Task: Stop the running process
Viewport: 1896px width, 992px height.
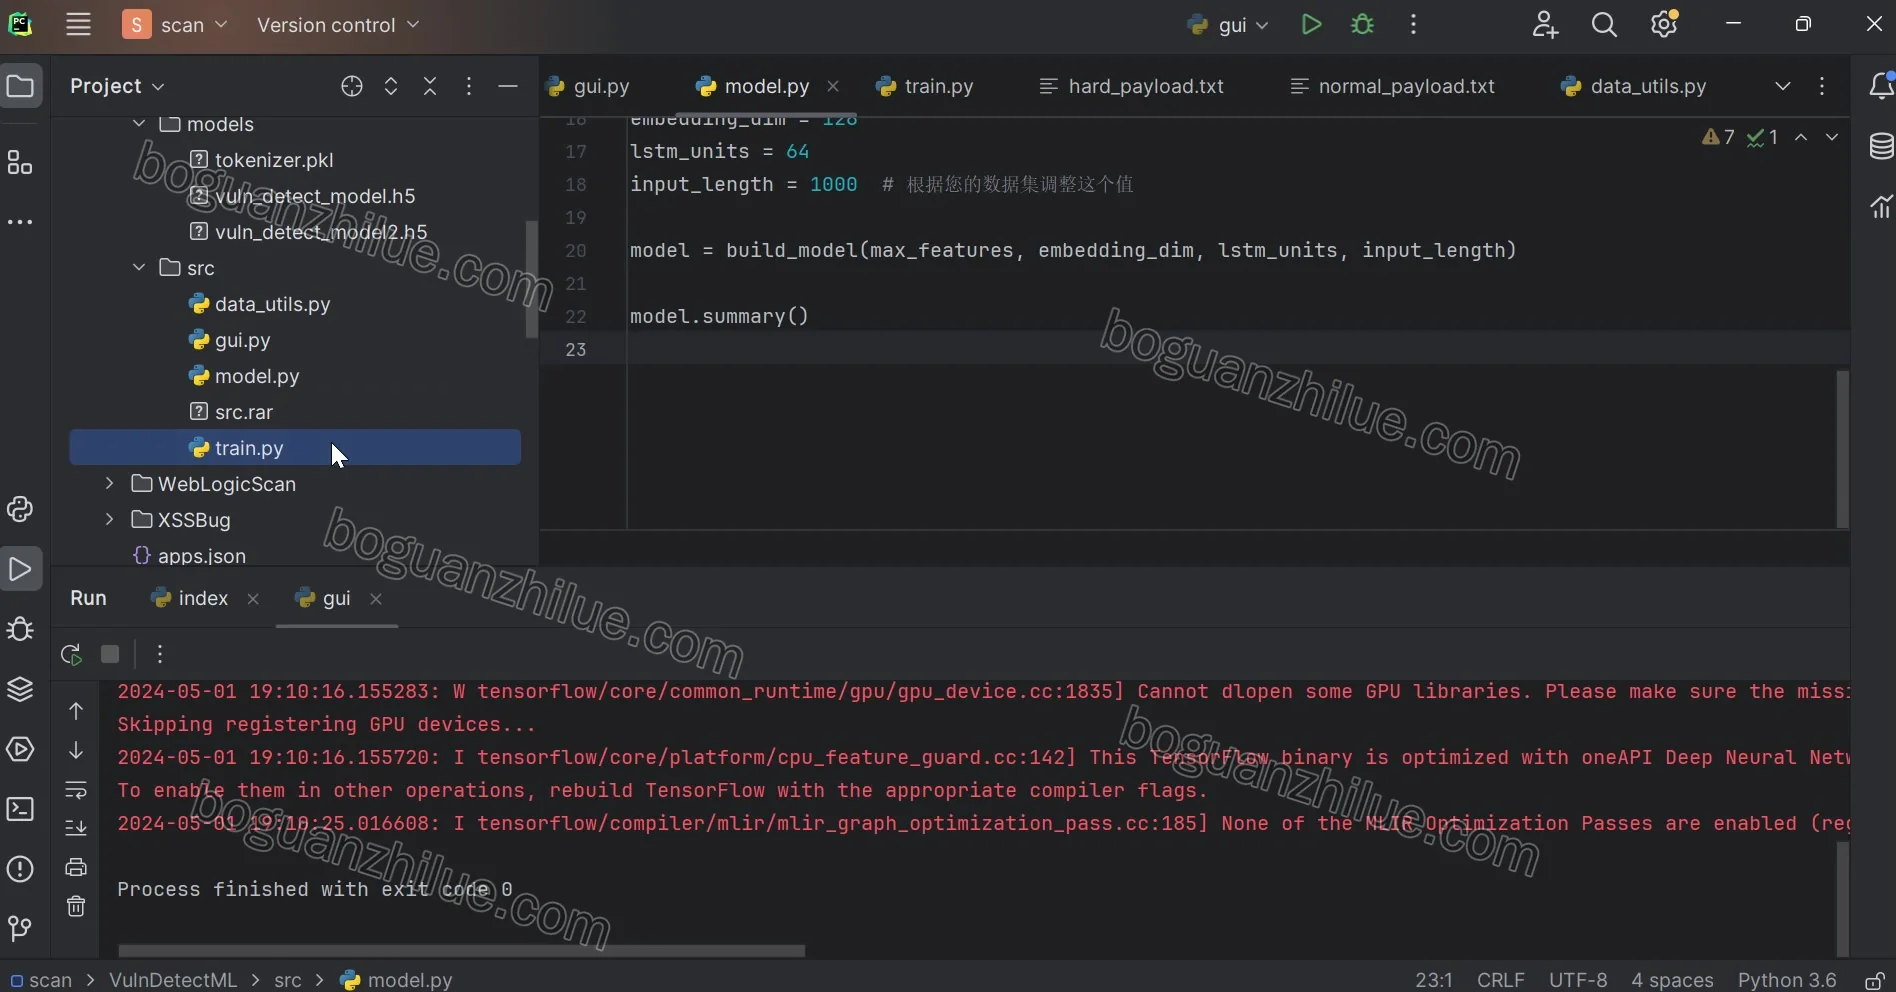Action: [x=110, y=654]
